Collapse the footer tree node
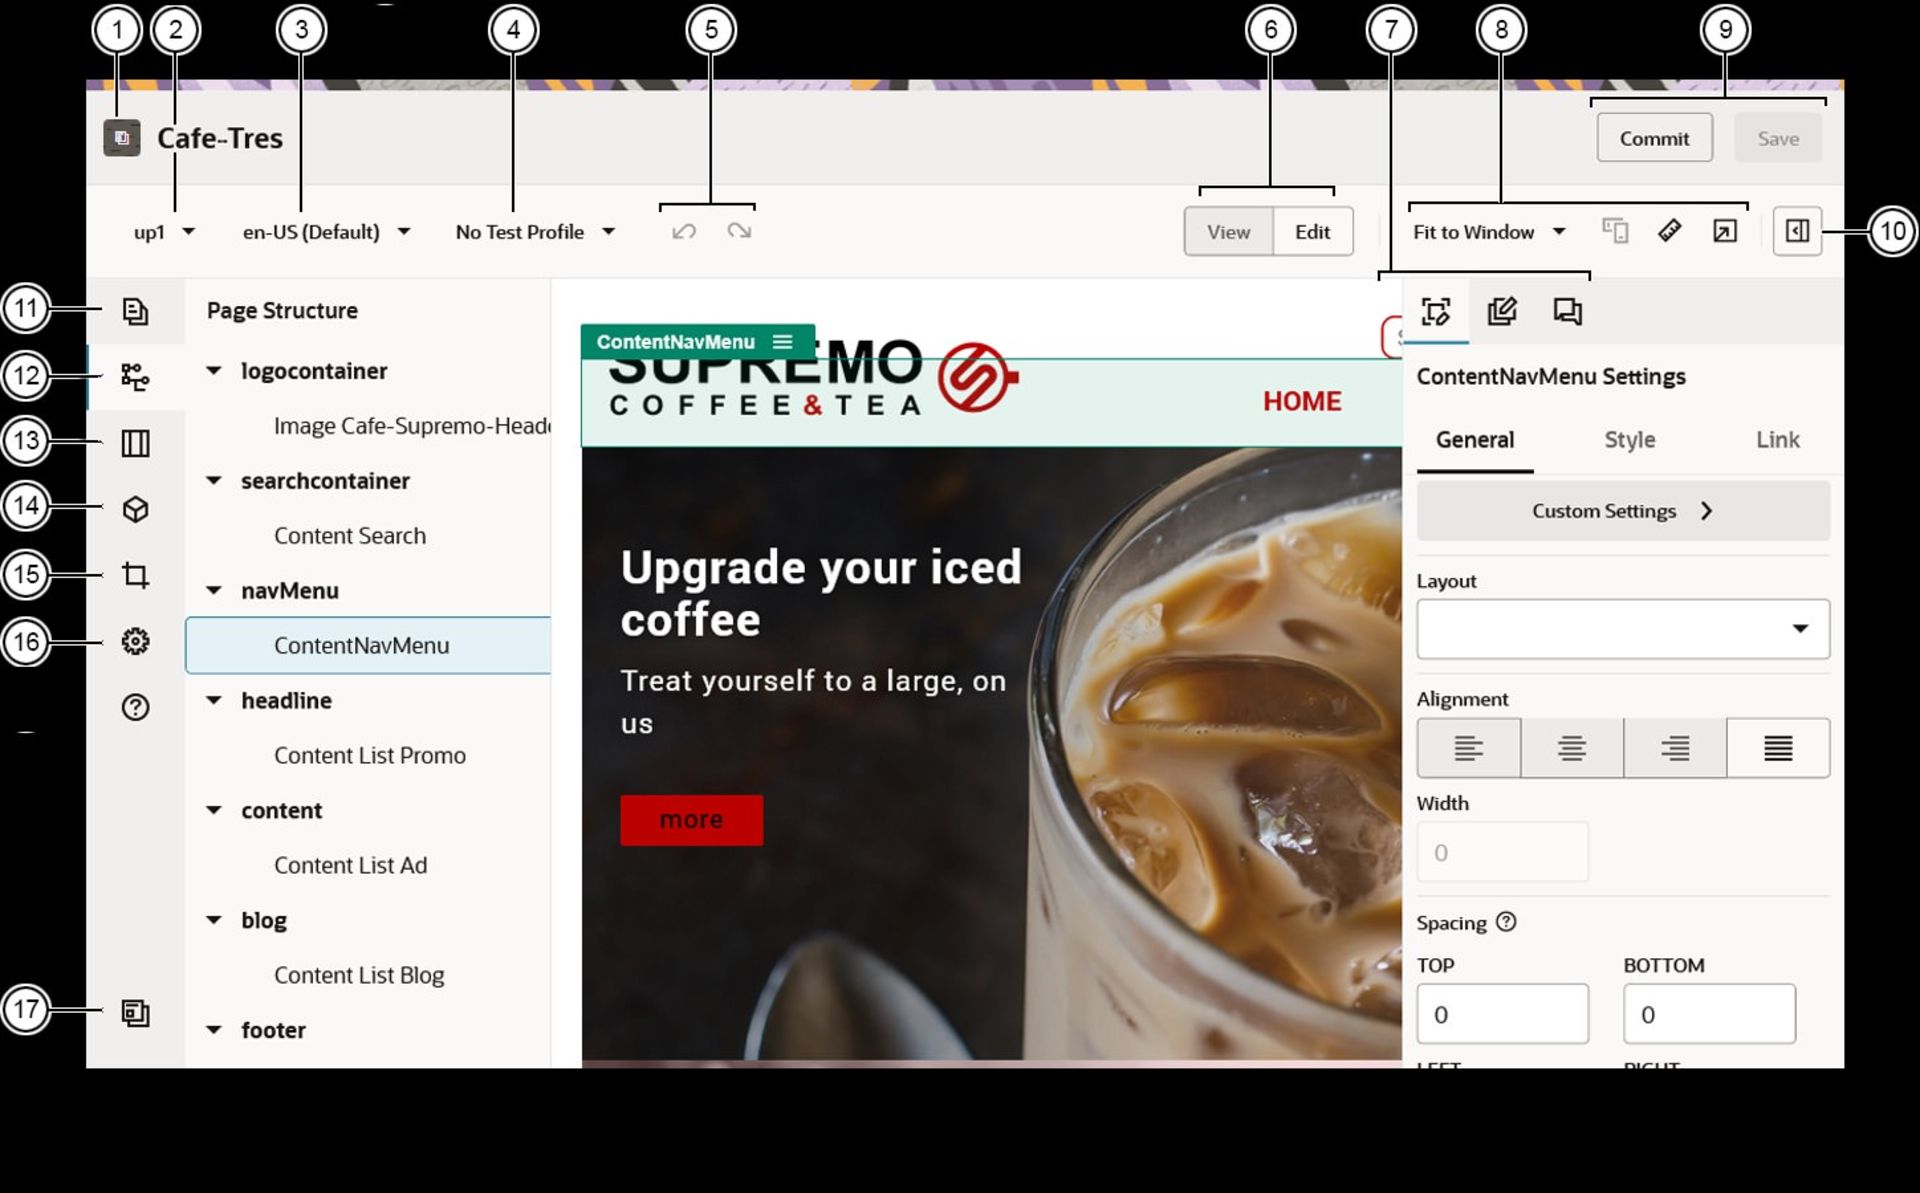The width and height of the screenshot is (1920, 1193). pyautogui.click(x=213, y=1030)
